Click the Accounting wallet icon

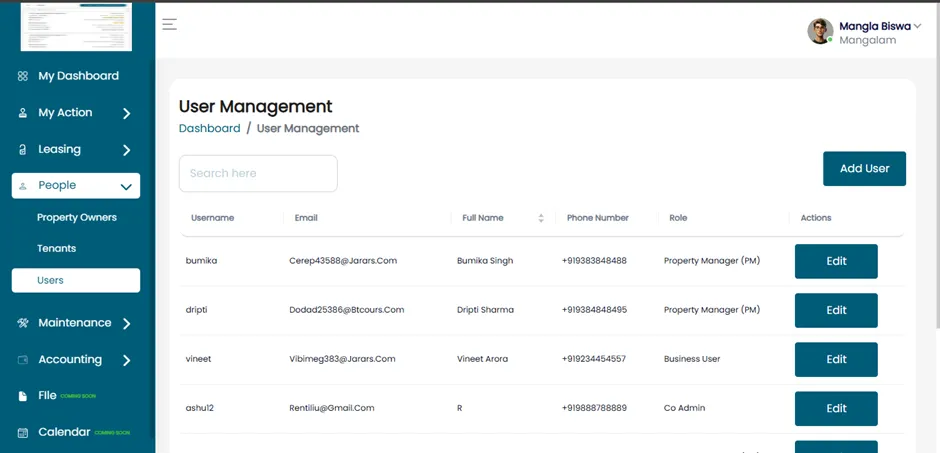tap(23, 360)
